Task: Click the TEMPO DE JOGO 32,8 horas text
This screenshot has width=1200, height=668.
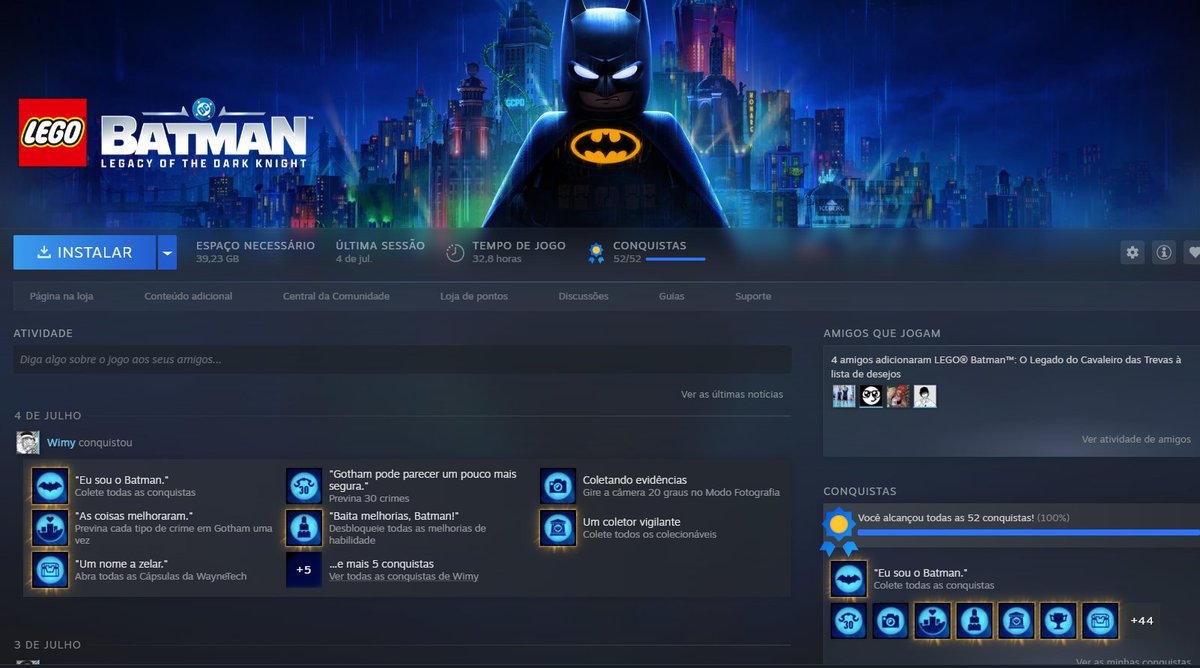Action: click(519, 252)
